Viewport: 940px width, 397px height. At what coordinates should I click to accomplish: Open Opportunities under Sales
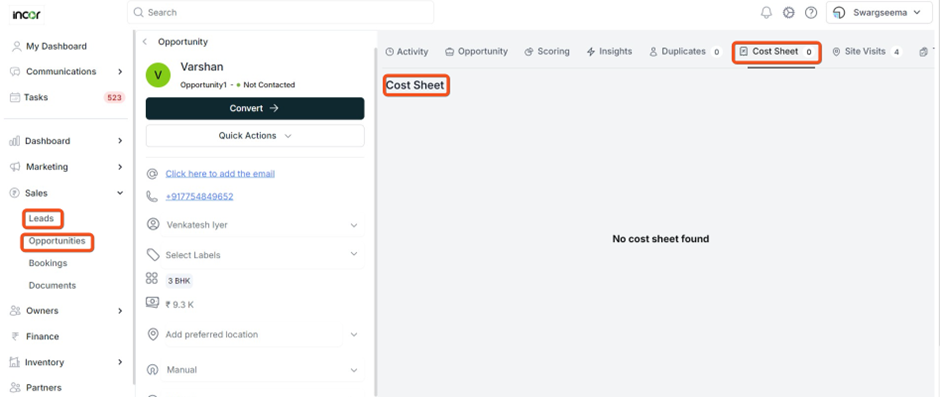(x=57, y=241)
